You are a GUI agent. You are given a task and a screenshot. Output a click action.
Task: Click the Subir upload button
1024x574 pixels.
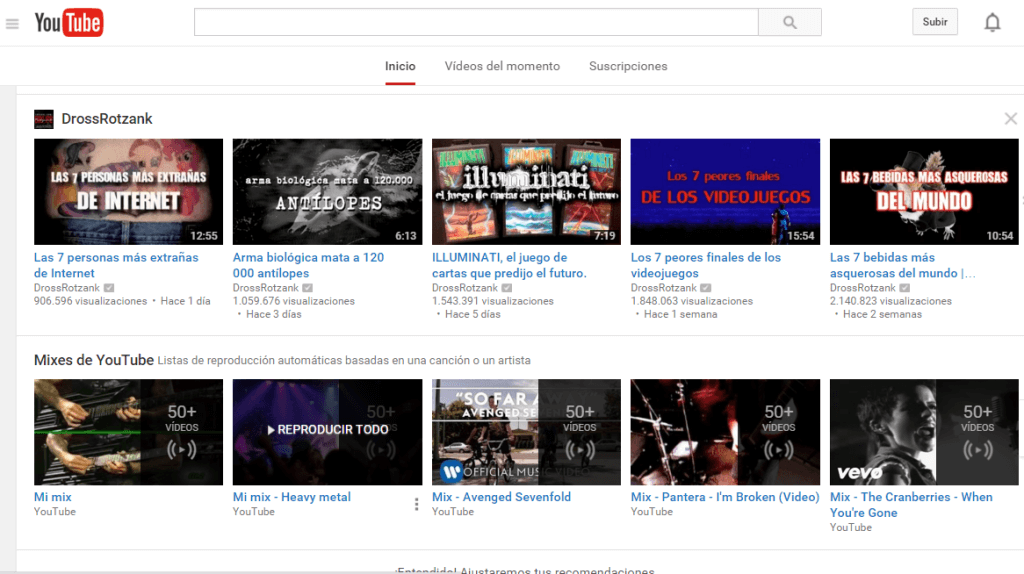pyautogui.click(x=935, y=22)
